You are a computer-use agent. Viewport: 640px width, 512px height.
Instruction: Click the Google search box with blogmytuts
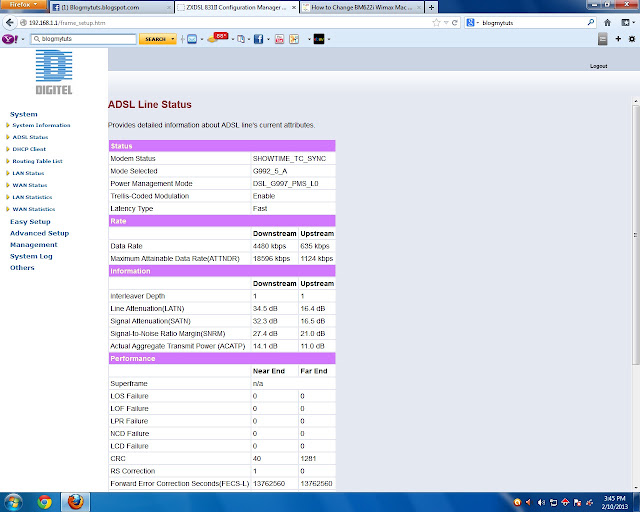pyautogui.click(x=533, y=23)
